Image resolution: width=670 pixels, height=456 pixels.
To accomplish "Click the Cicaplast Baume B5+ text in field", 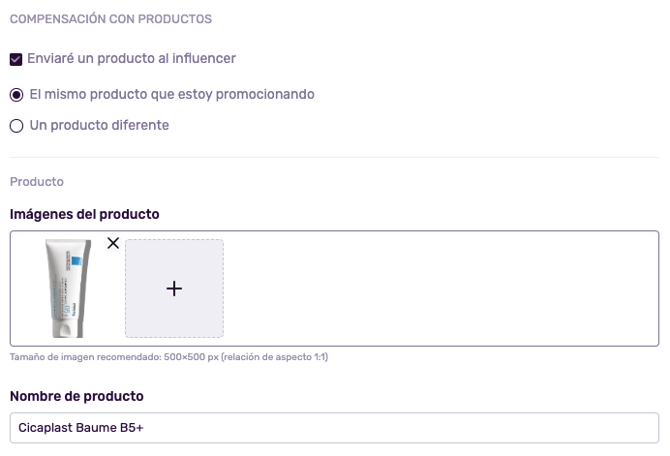I will click(x=83, y=428).
